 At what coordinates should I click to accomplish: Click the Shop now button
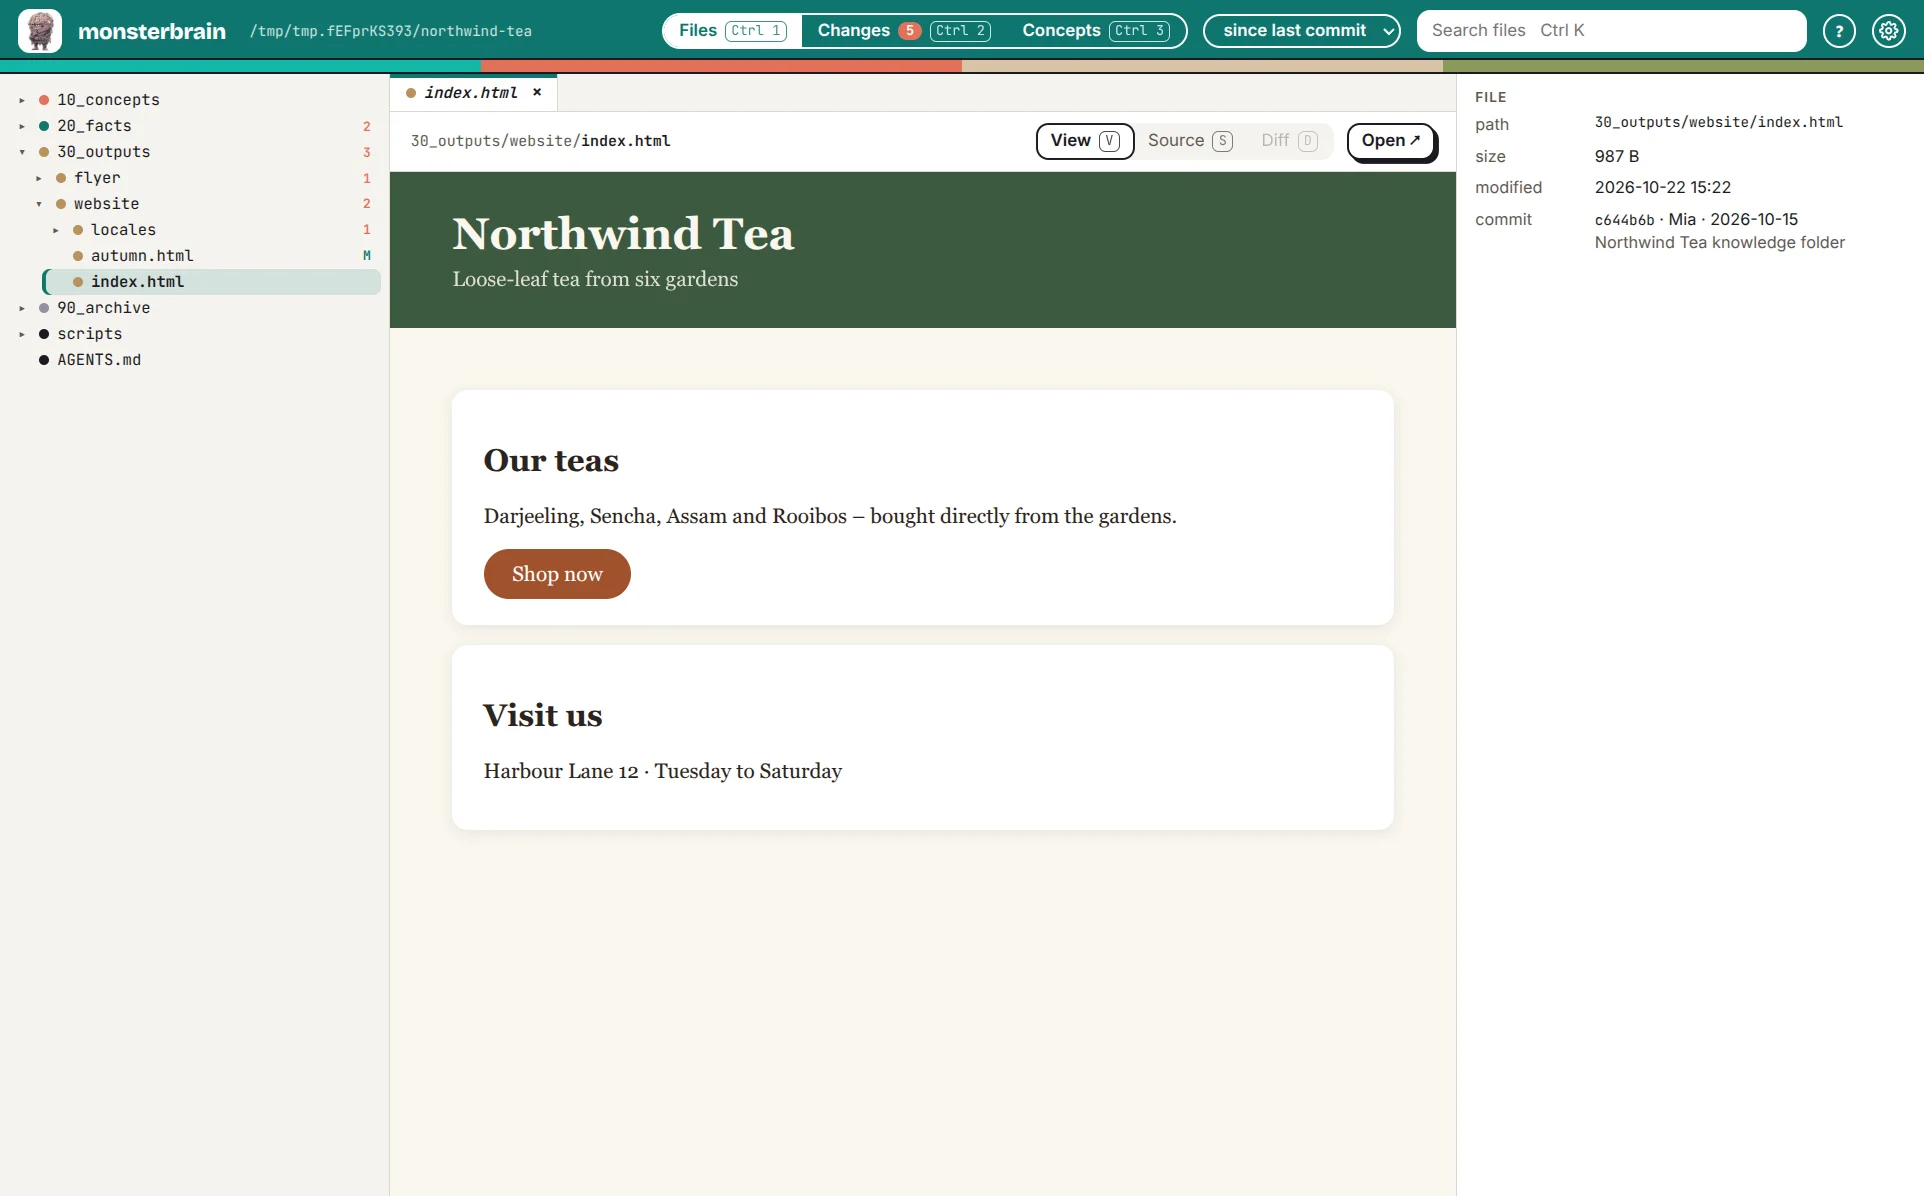coord(557,574)
